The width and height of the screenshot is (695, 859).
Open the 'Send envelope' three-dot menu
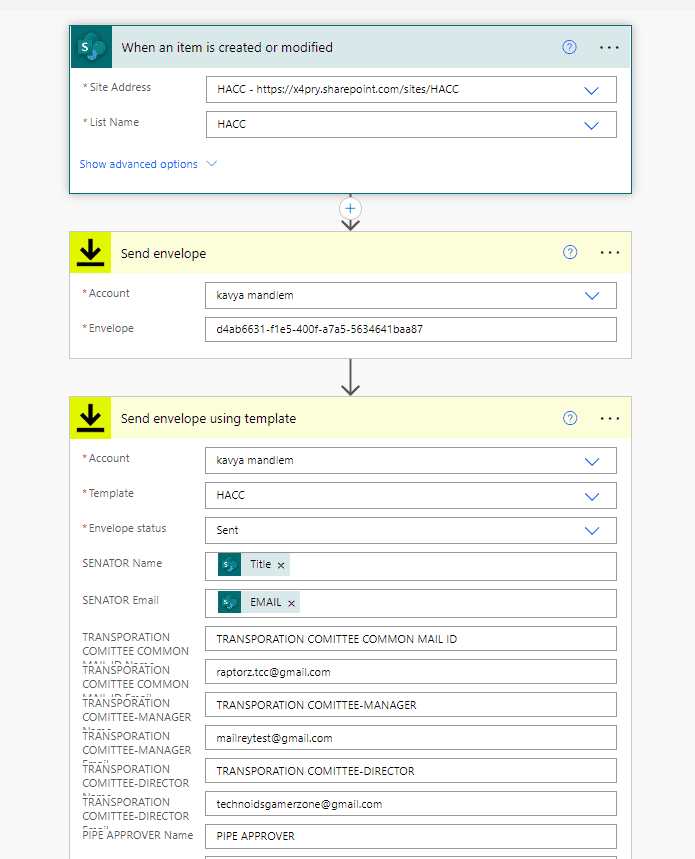tap(610, 253)
